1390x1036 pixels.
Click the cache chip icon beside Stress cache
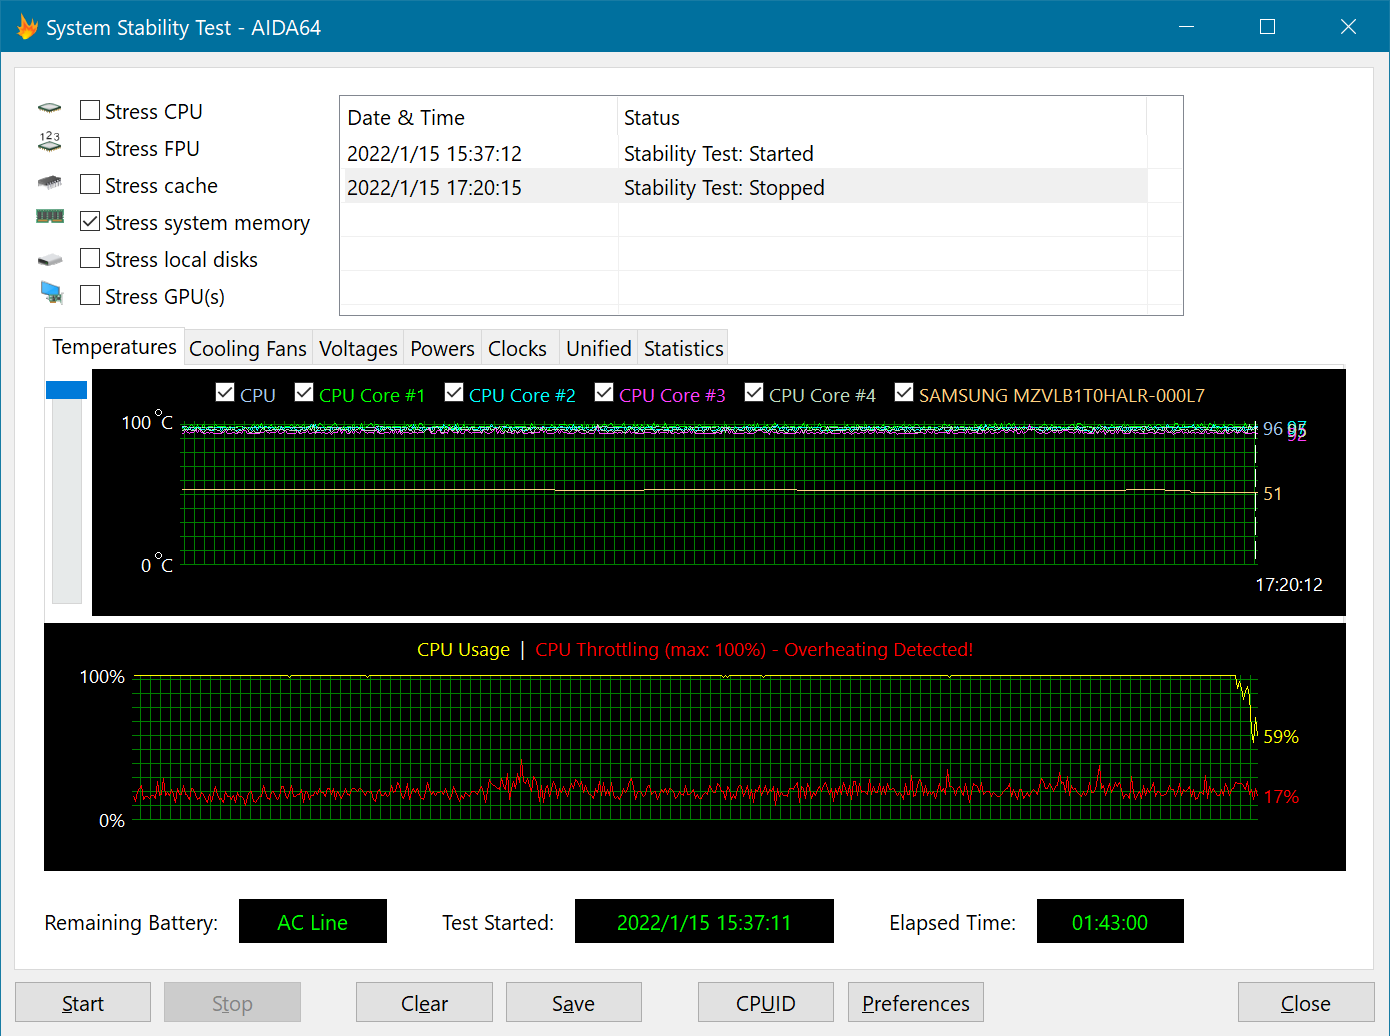[x=50, y=182]
